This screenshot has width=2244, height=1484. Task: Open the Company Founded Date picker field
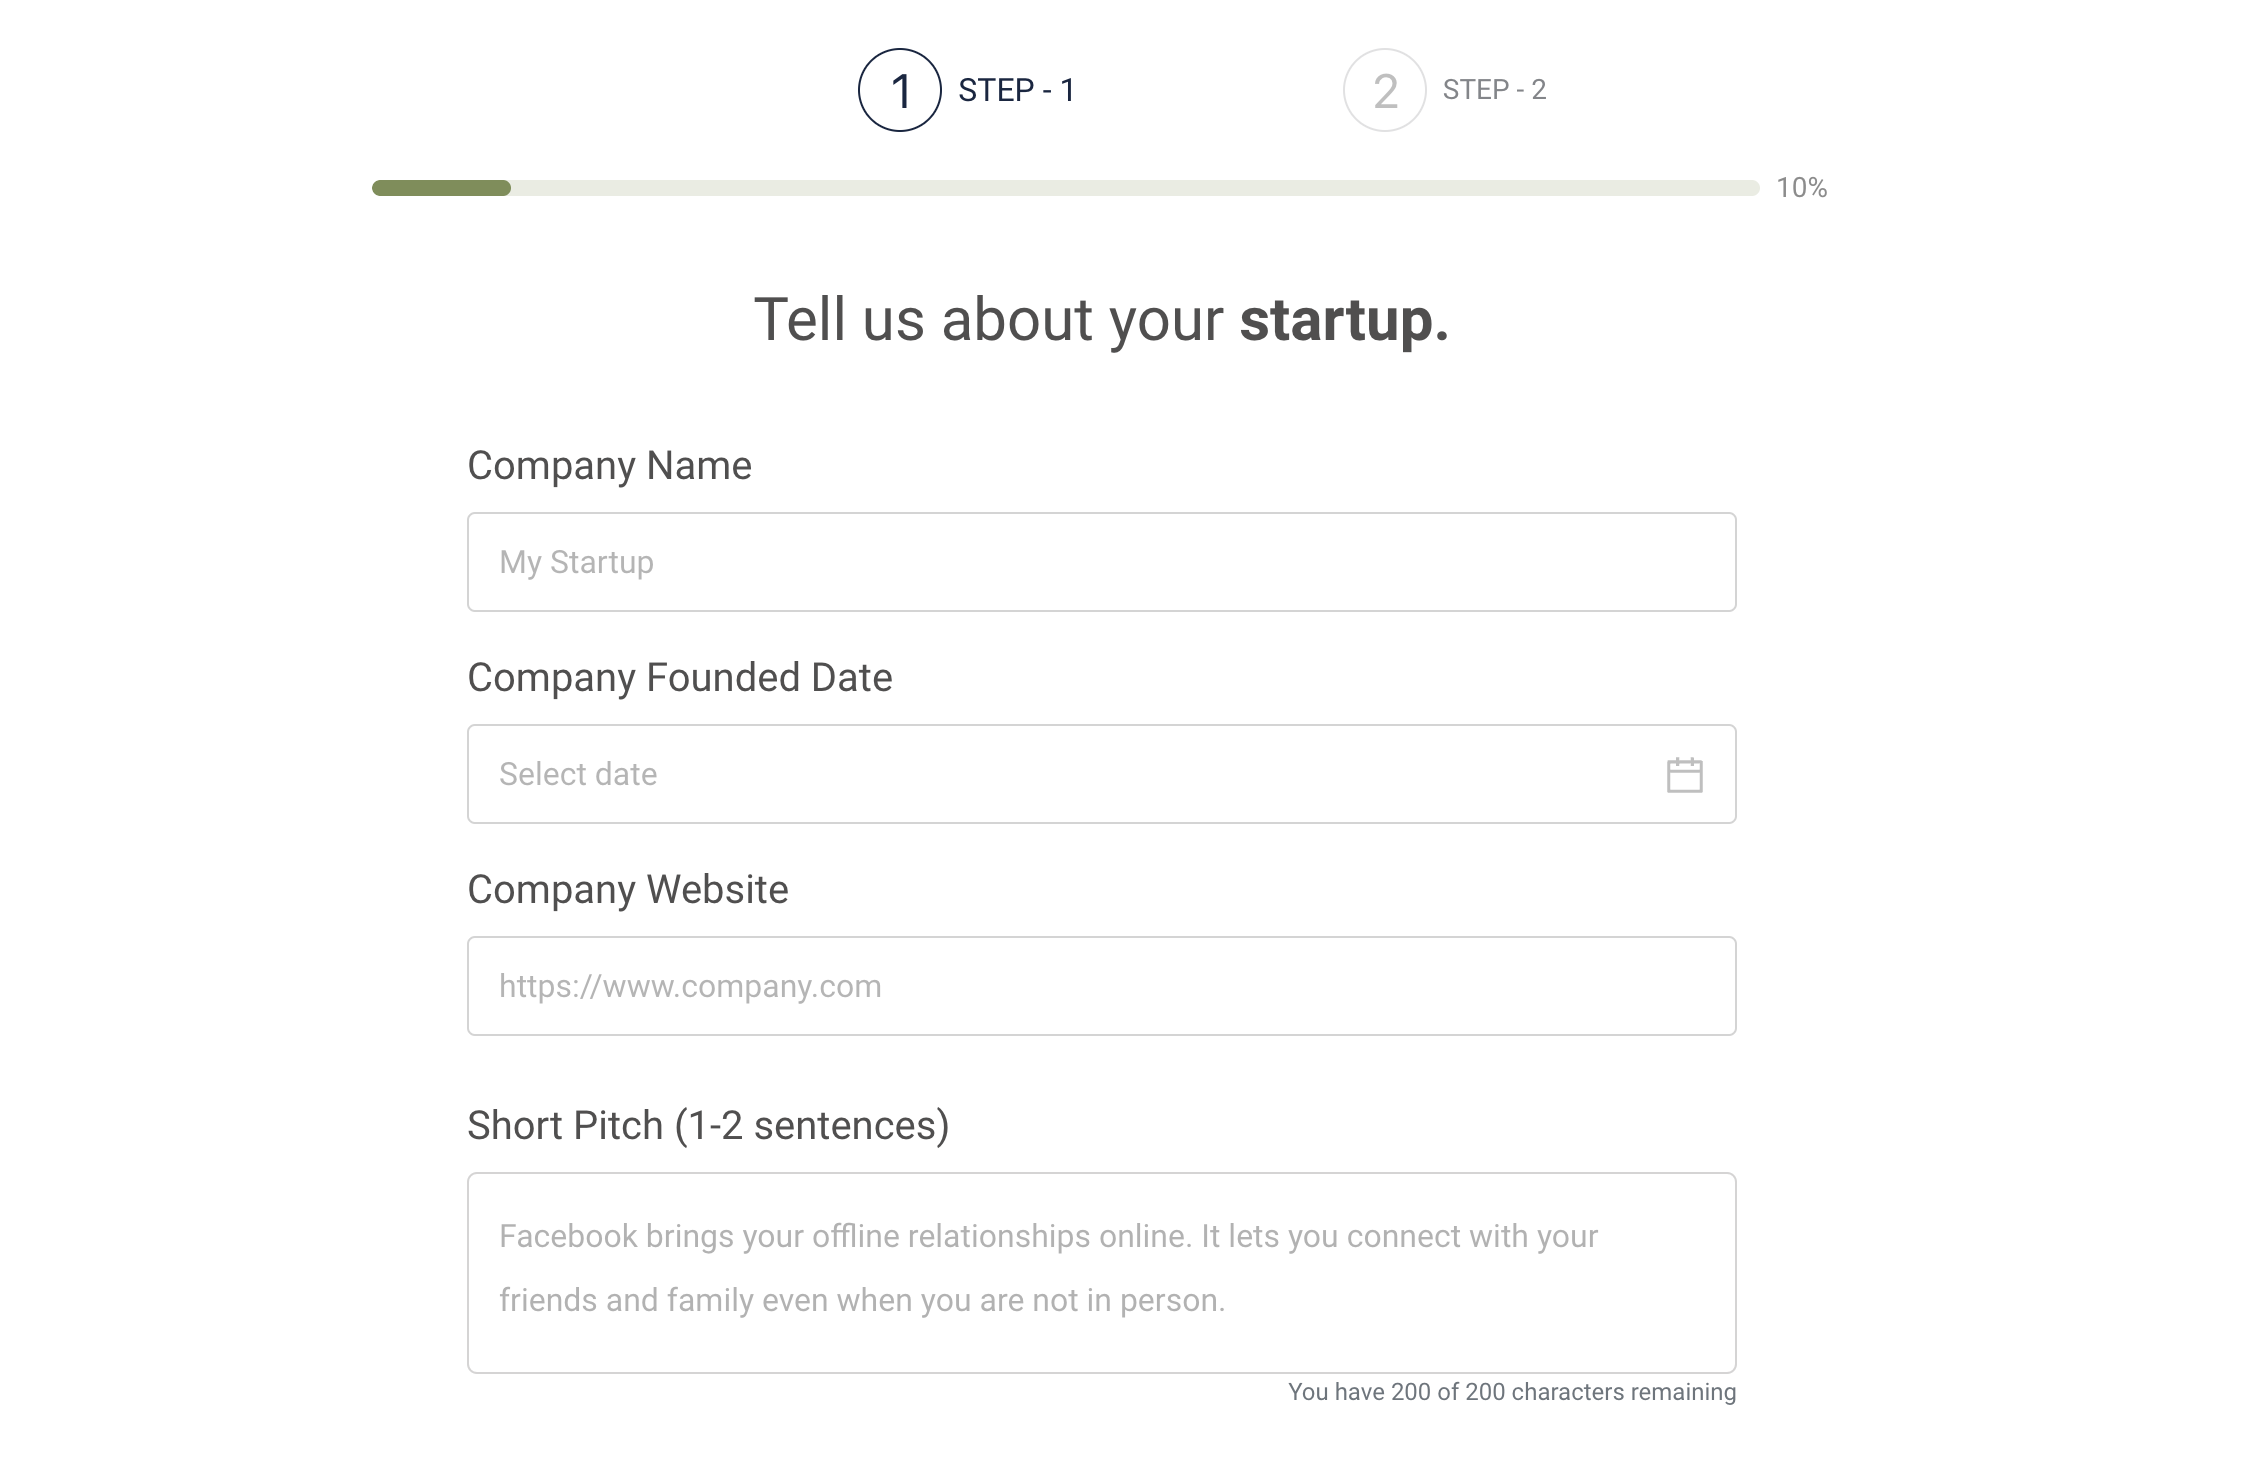tap(1060, 774)
